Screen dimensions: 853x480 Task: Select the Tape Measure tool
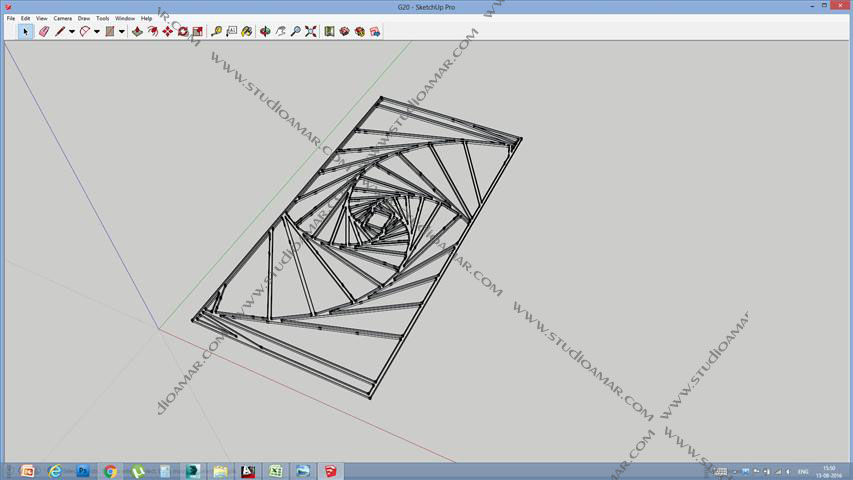pyautogui.click(x=217, y=32)
